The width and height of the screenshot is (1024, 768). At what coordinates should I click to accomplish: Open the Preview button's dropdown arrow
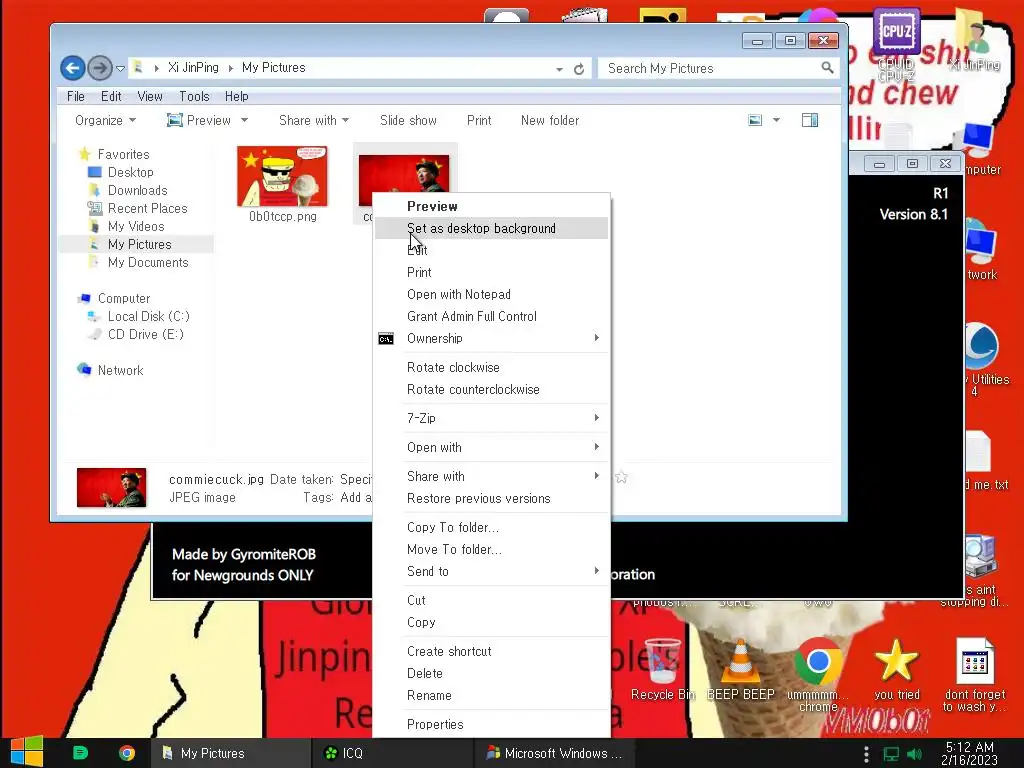click(x=244, y=120)
